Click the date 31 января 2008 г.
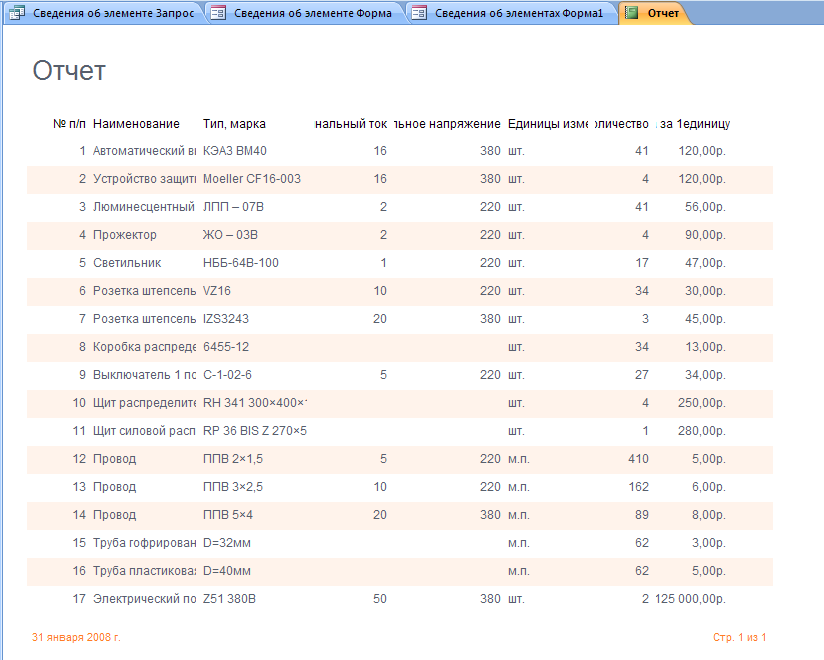This screenshot has width=824, height=660. pyautogui.click(x=76, y=637)
